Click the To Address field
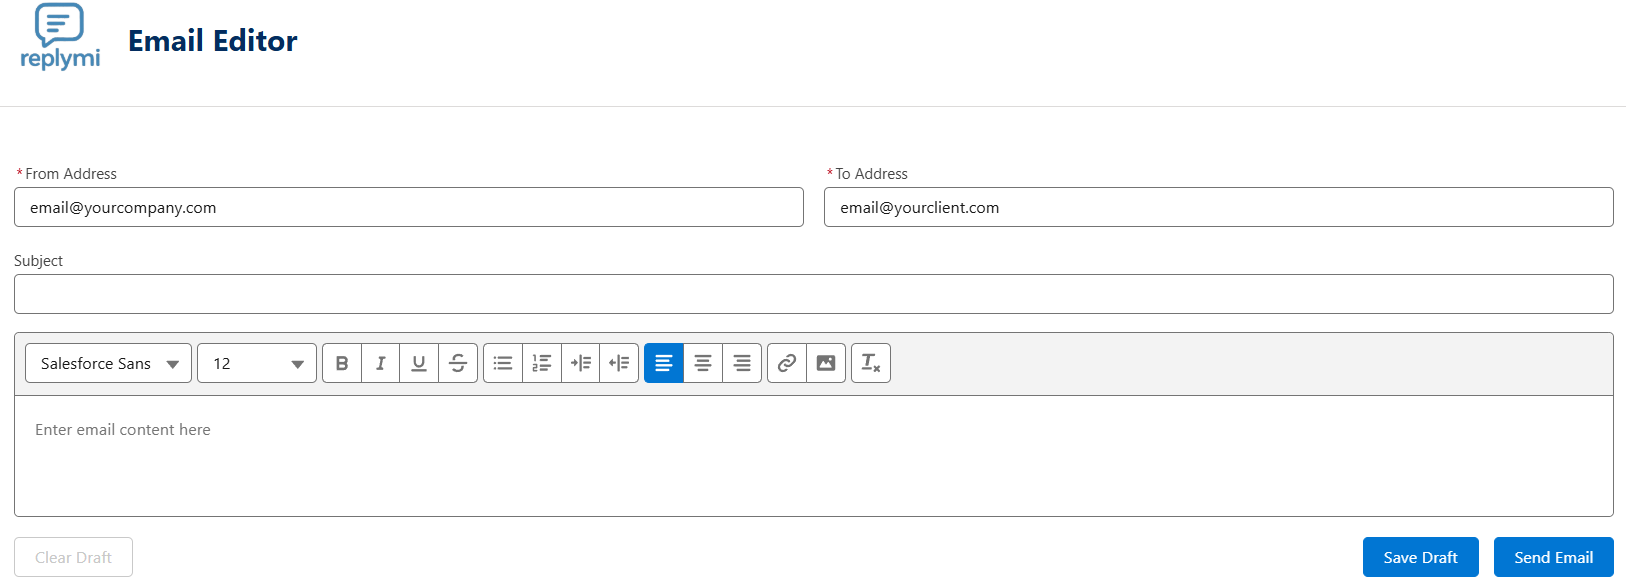 point(1218,207)
